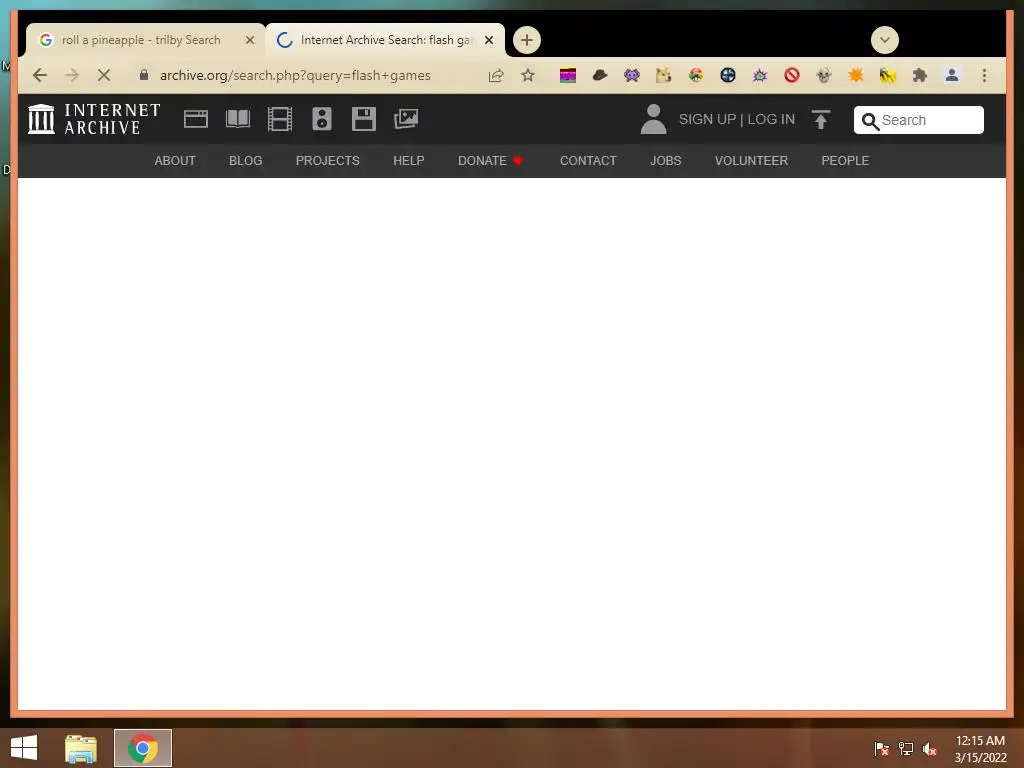
Task: Go to the ABOUT page
Action: click(175, 161)
